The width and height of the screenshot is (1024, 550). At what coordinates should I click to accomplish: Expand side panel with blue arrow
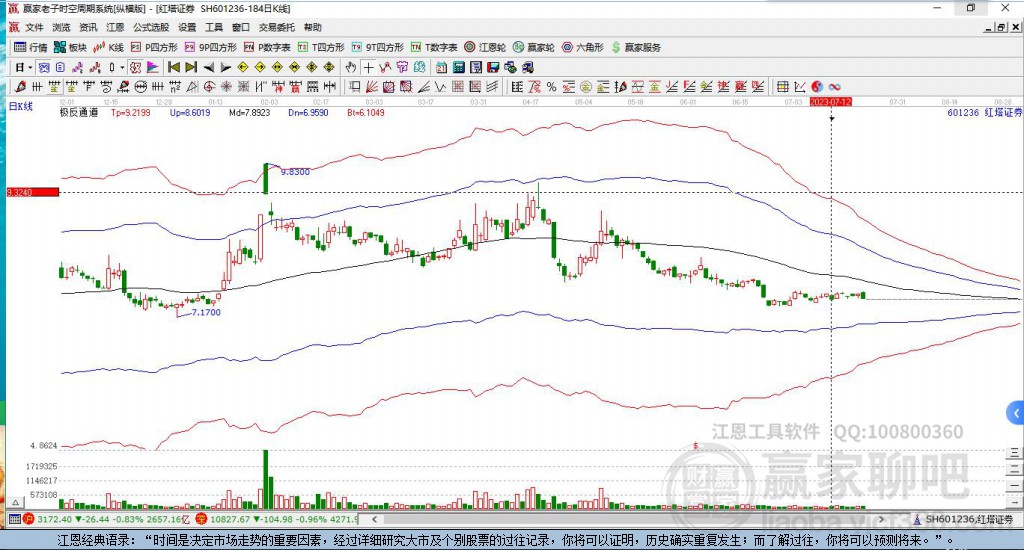click(1016, 413)
